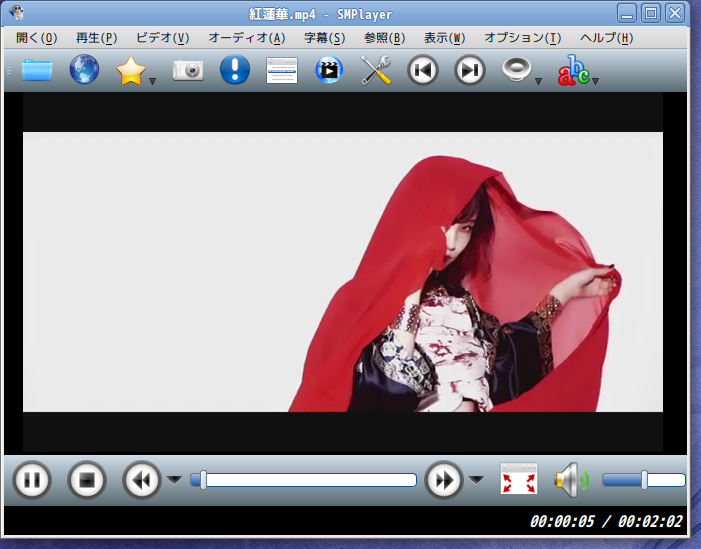Jump to previous track in toolbar
Image resolution: width=701 pixels, height=549 pixels.
coord(422,70)
